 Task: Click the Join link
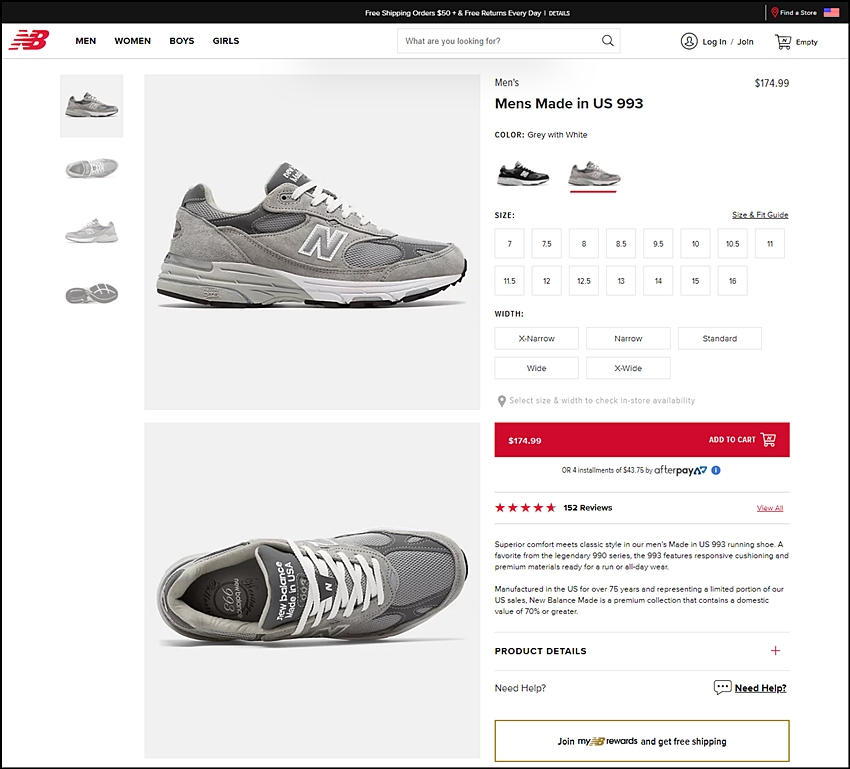(x=745, y=42)
